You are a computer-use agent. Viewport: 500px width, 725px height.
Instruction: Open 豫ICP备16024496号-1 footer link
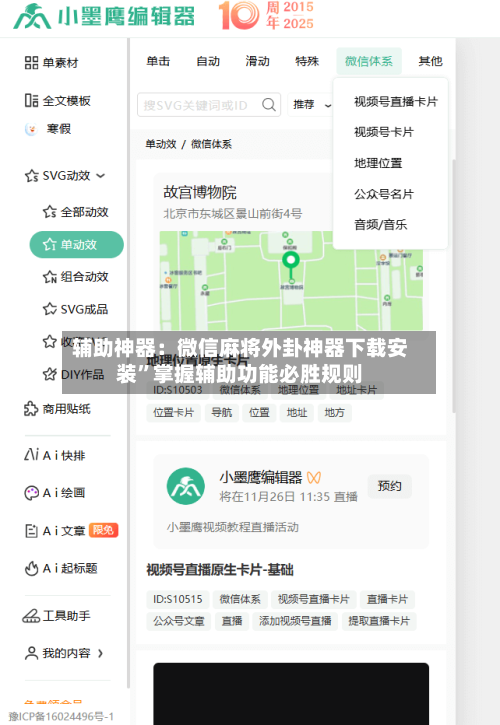tap(61, 717)
